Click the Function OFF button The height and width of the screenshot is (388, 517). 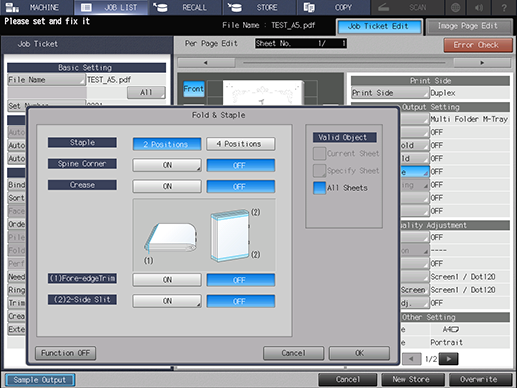click(x=65, y=353)
